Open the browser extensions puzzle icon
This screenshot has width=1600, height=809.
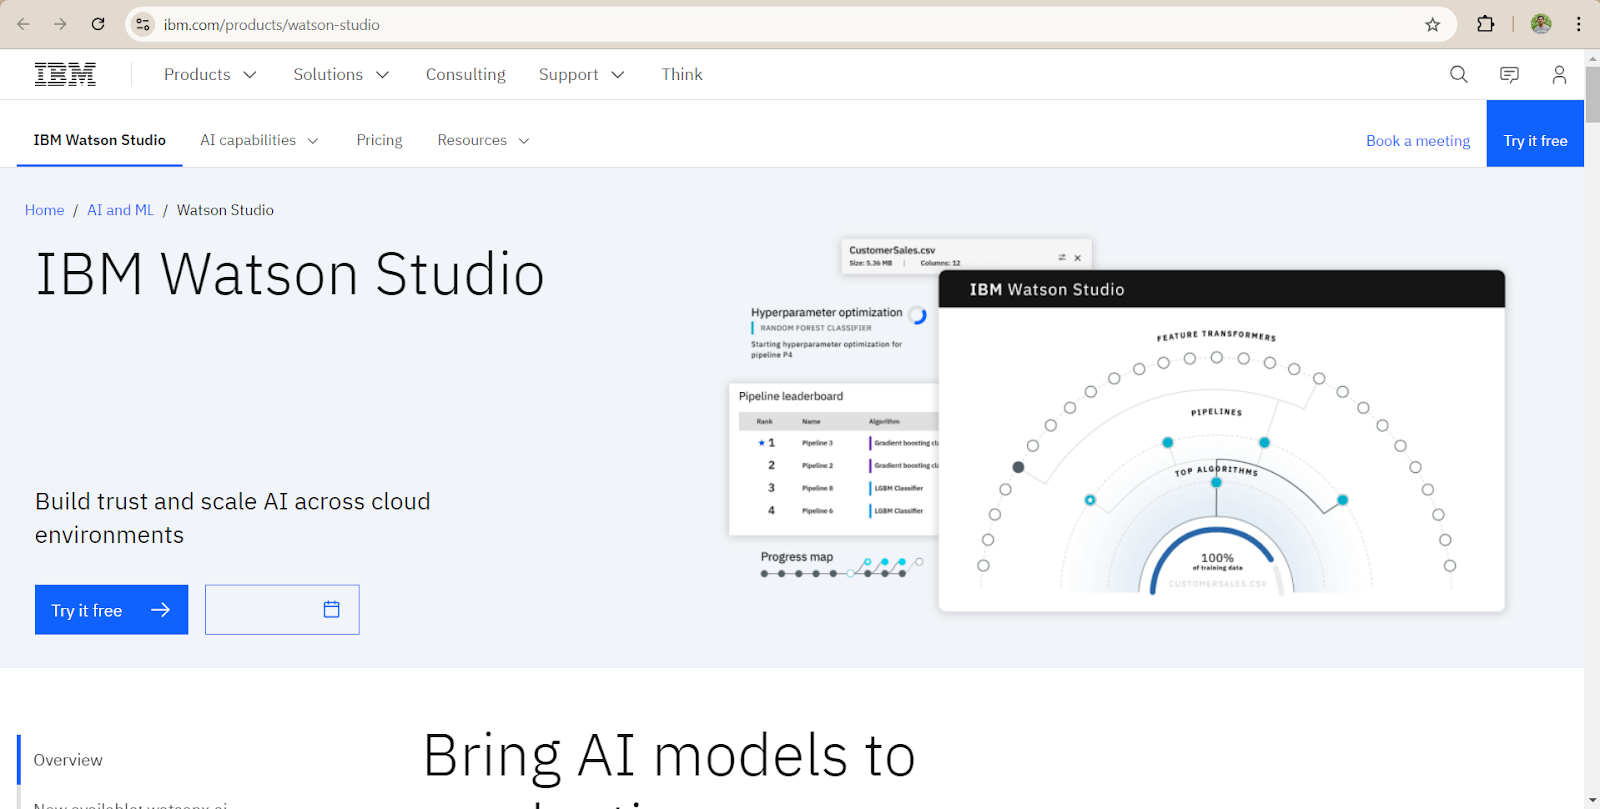coord(1485,24)
